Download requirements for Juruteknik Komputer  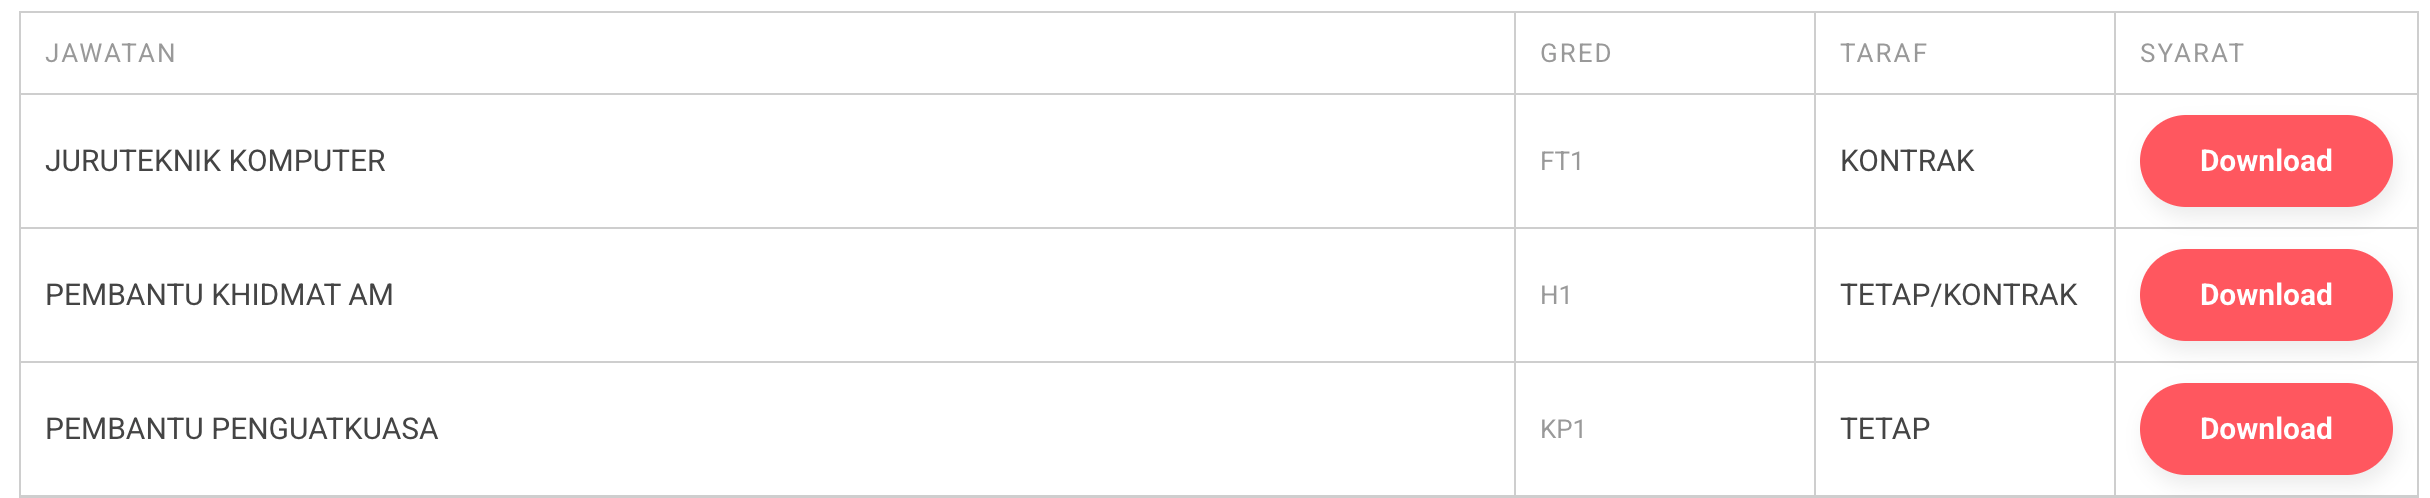(x=2265, y=161)
